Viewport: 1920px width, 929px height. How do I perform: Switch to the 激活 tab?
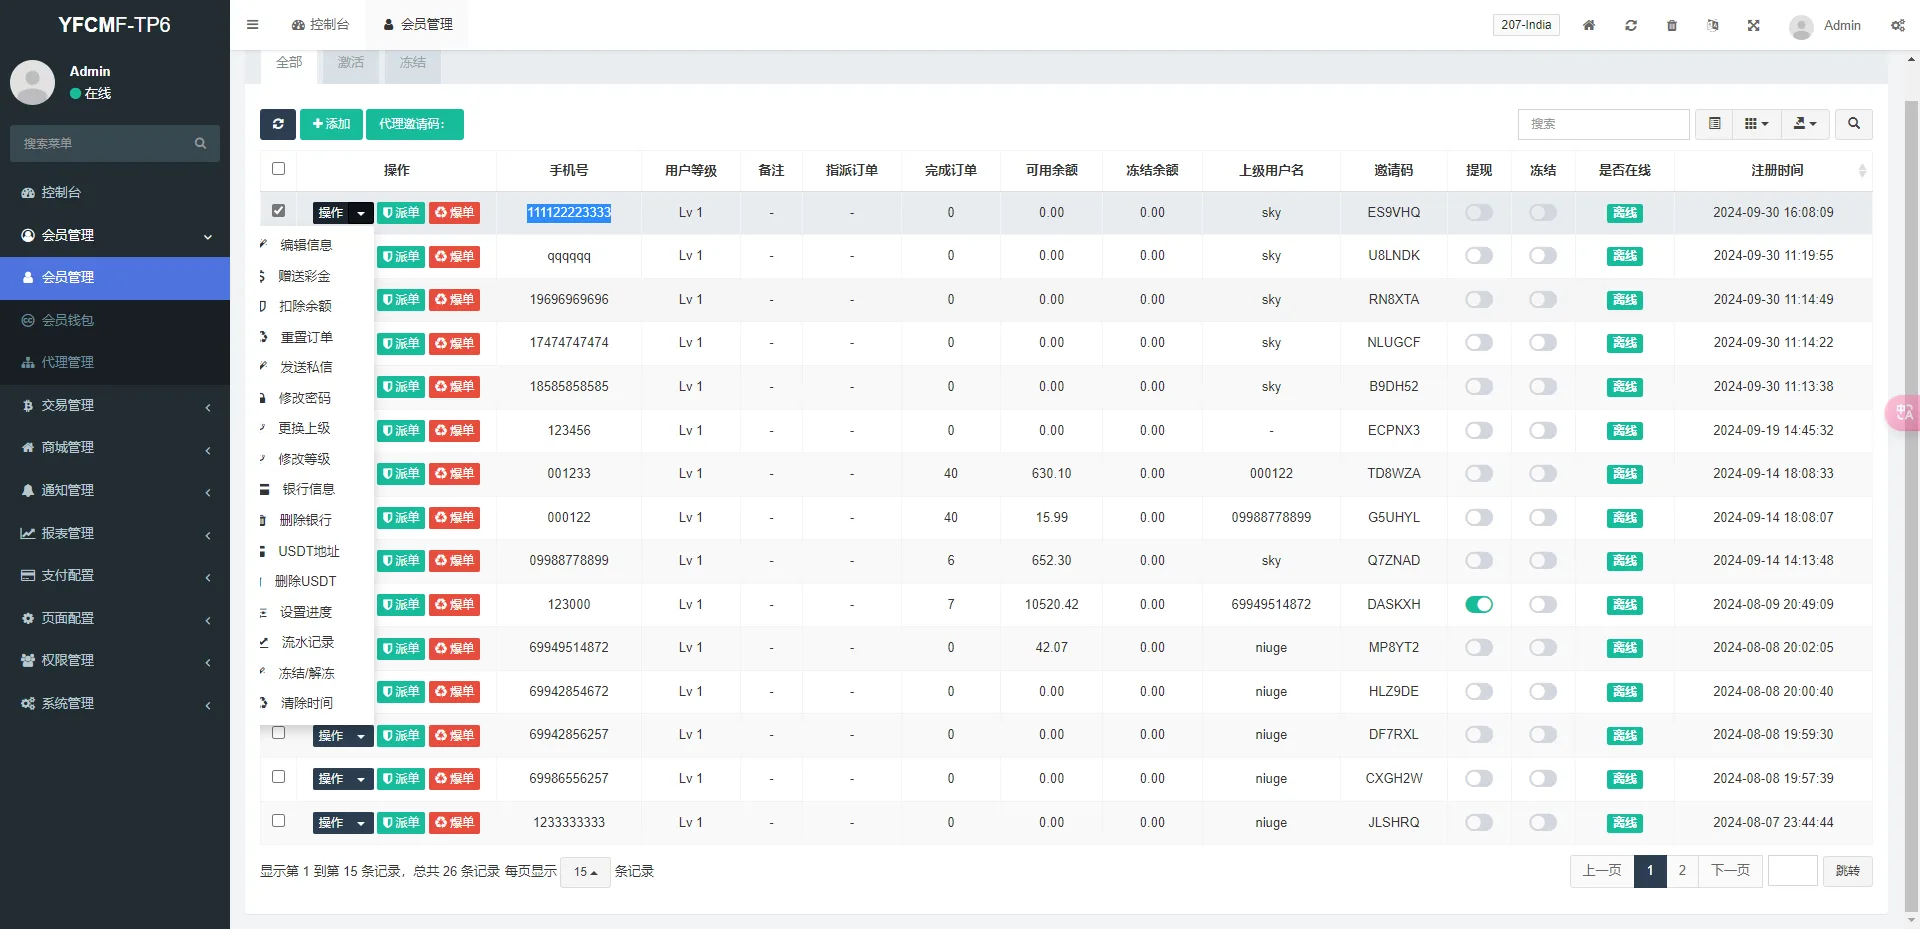pos(350,62)
